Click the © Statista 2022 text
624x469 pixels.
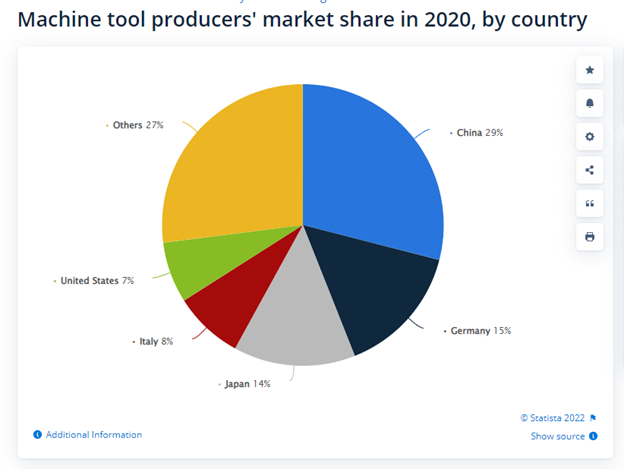pyautogui.click(x=553, y=418)
